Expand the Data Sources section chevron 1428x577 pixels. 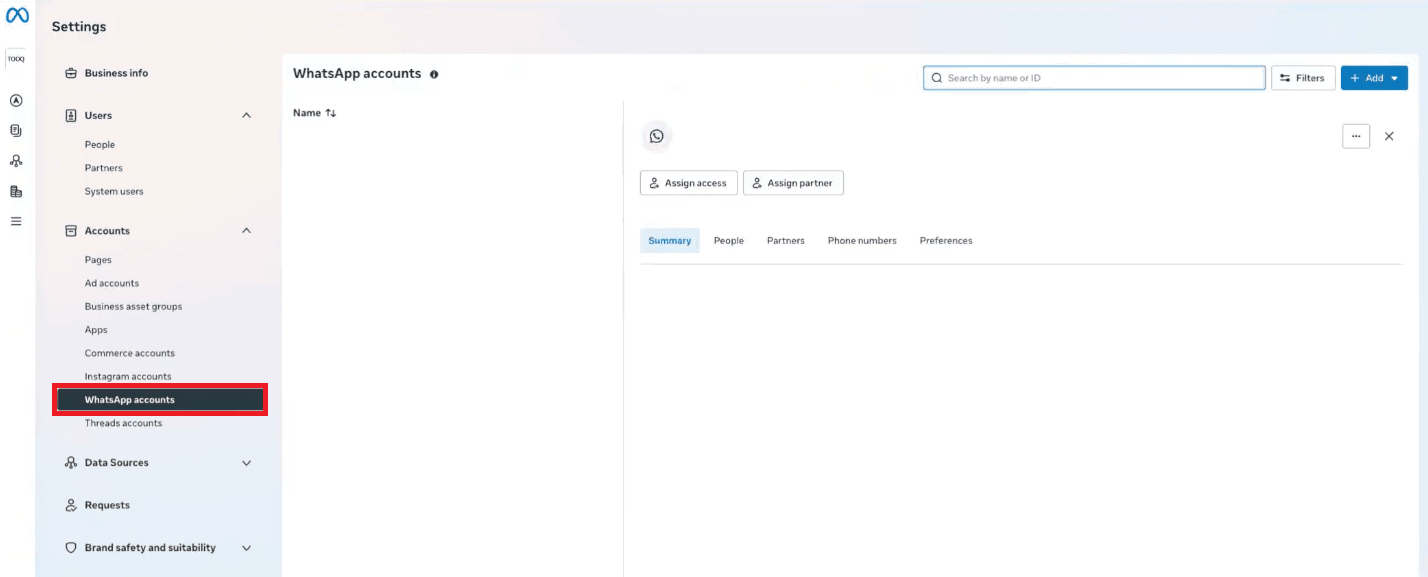point(247,463)
